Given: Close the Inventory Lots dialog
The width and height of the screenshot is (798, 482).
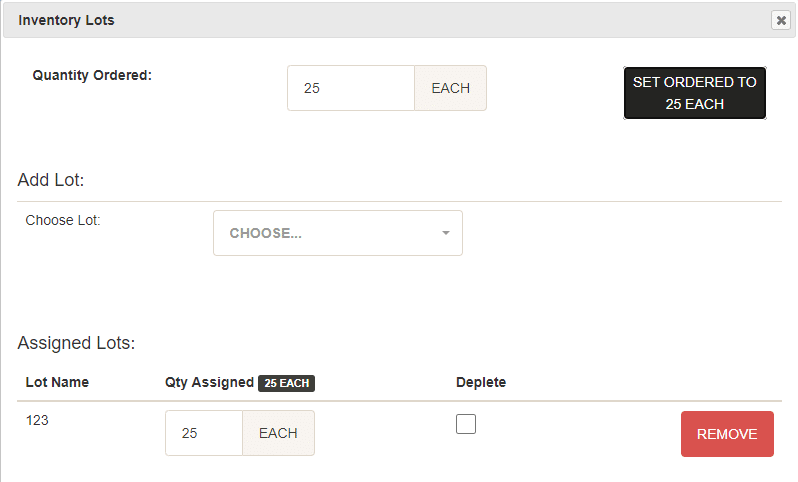Looking at the screenshot, I should click(x=781, y=20).
